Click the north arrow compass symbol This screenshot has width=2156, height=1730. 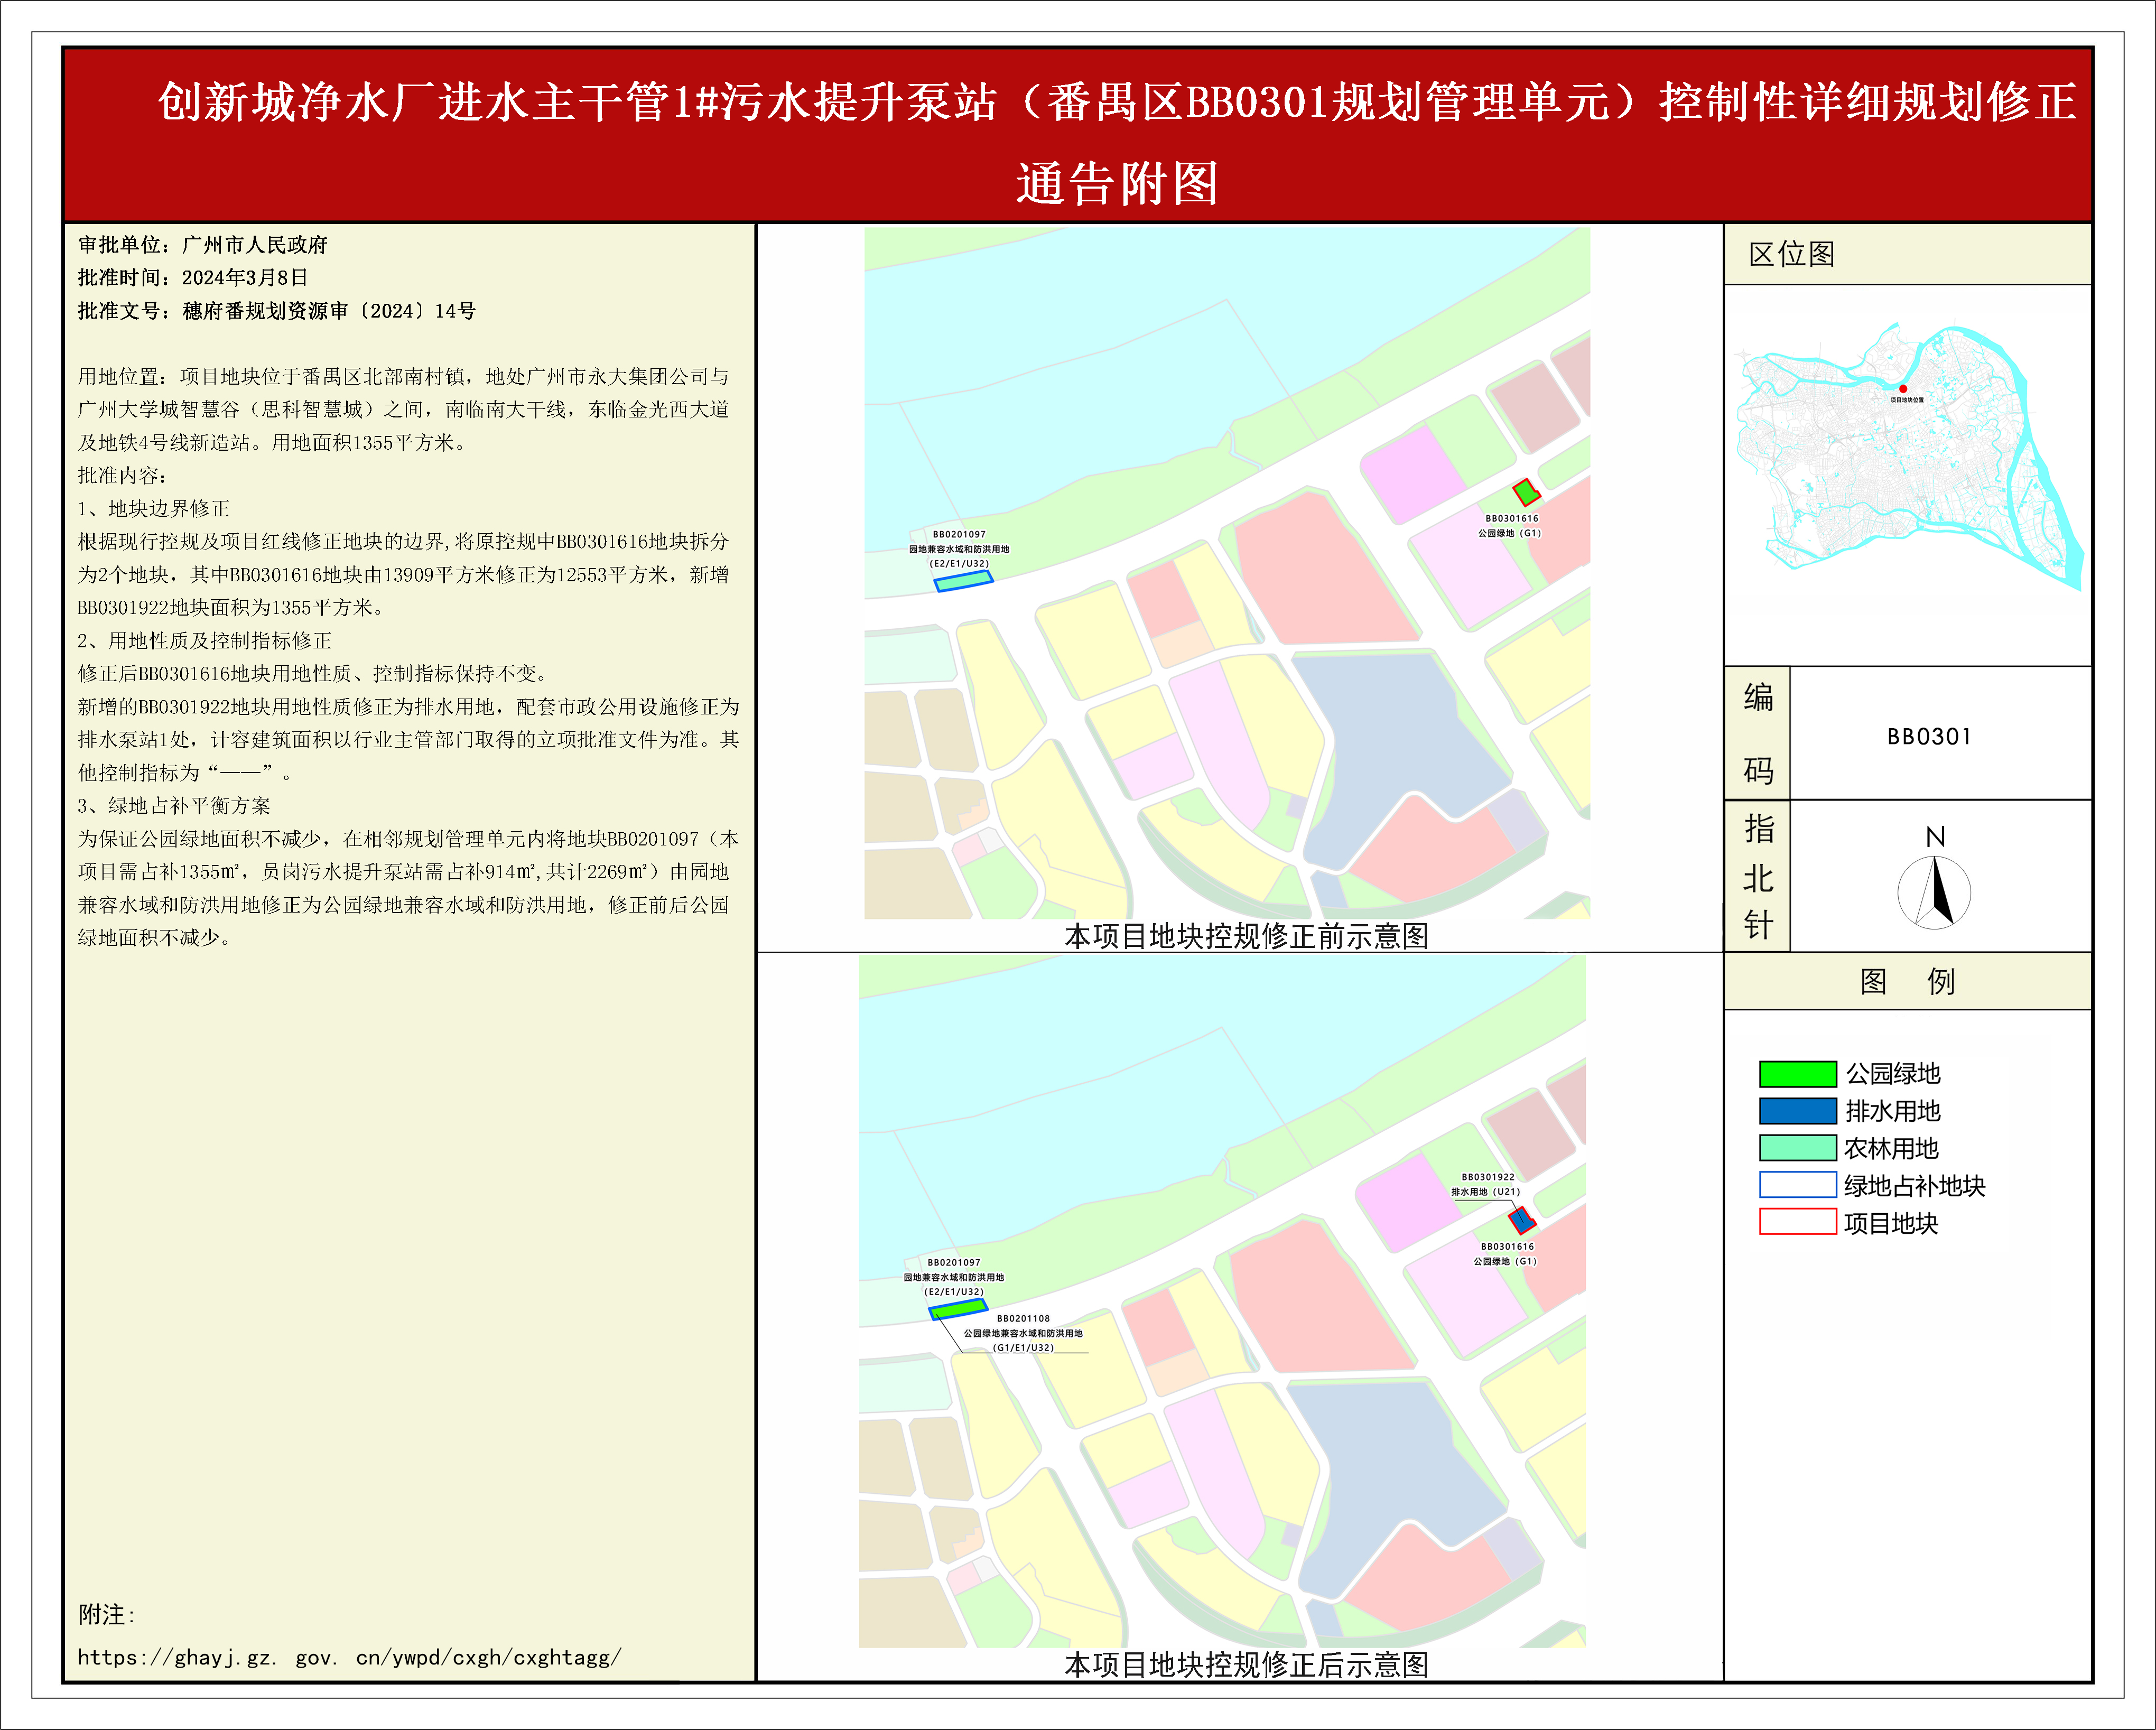pos(1934,892)
